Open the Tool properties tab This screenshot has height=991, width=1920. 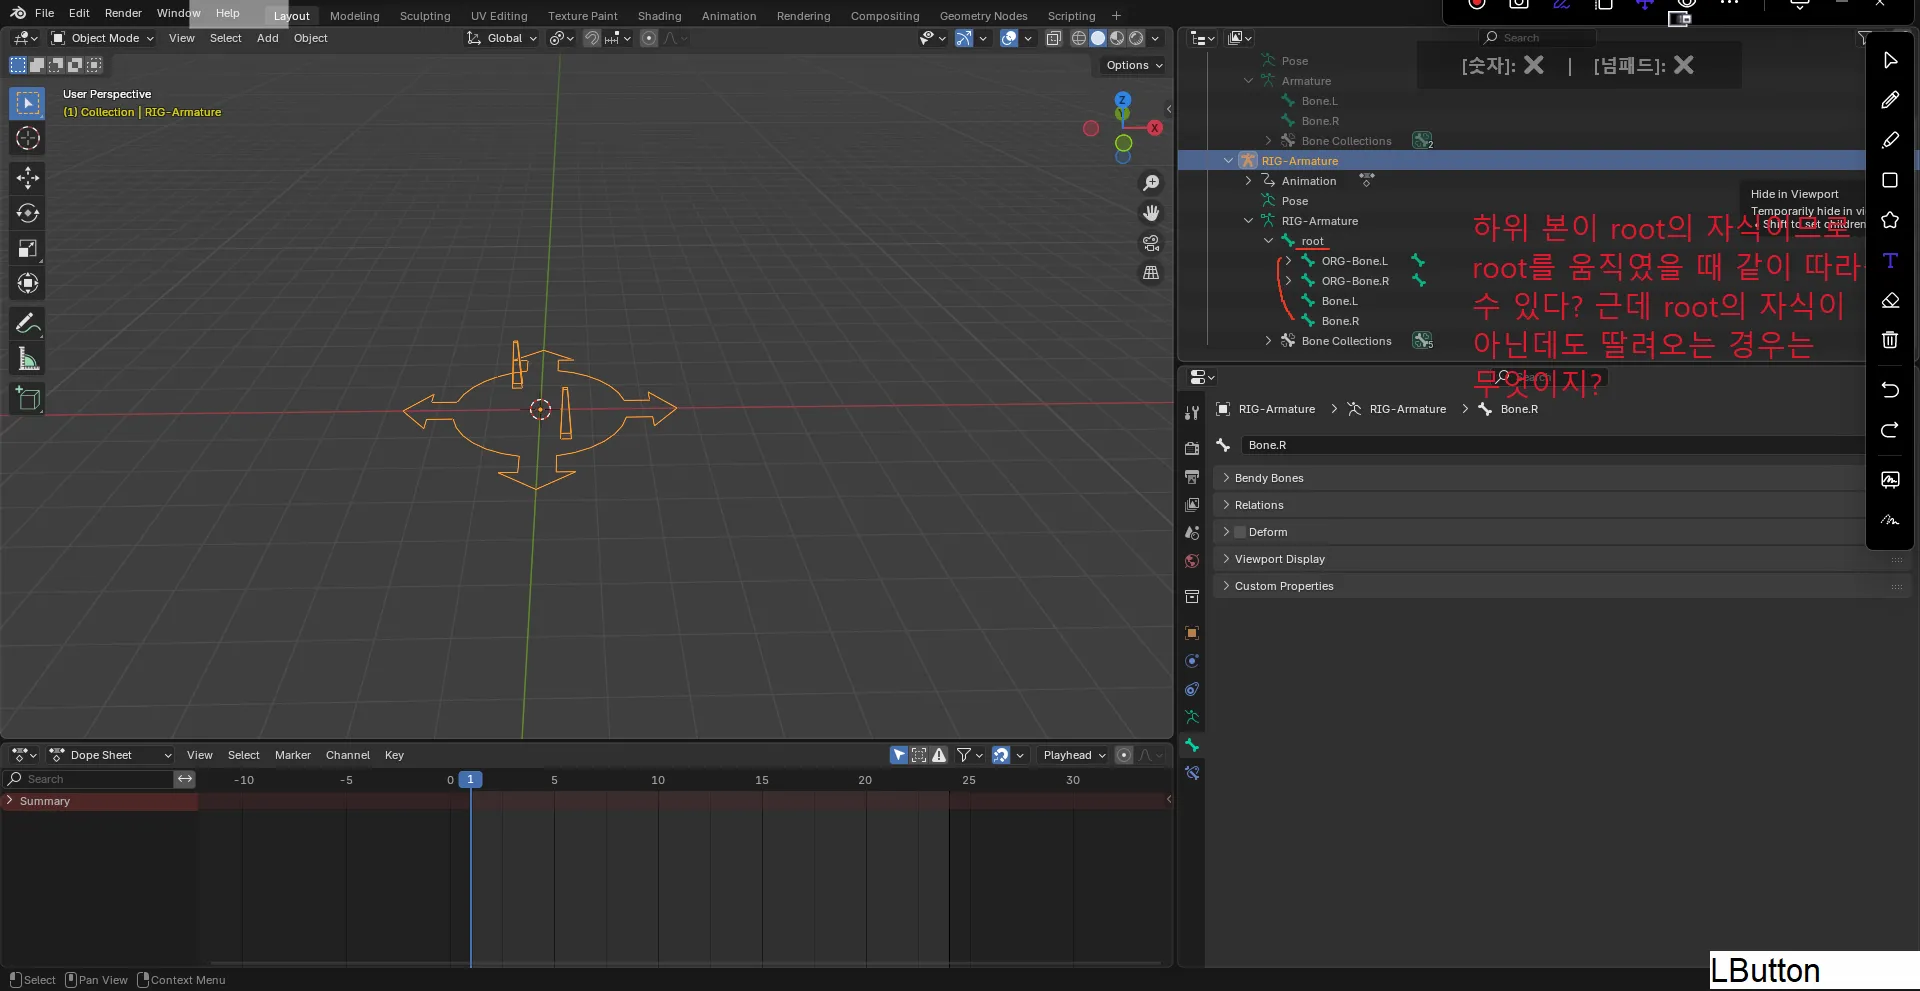tap(1192, 413)
